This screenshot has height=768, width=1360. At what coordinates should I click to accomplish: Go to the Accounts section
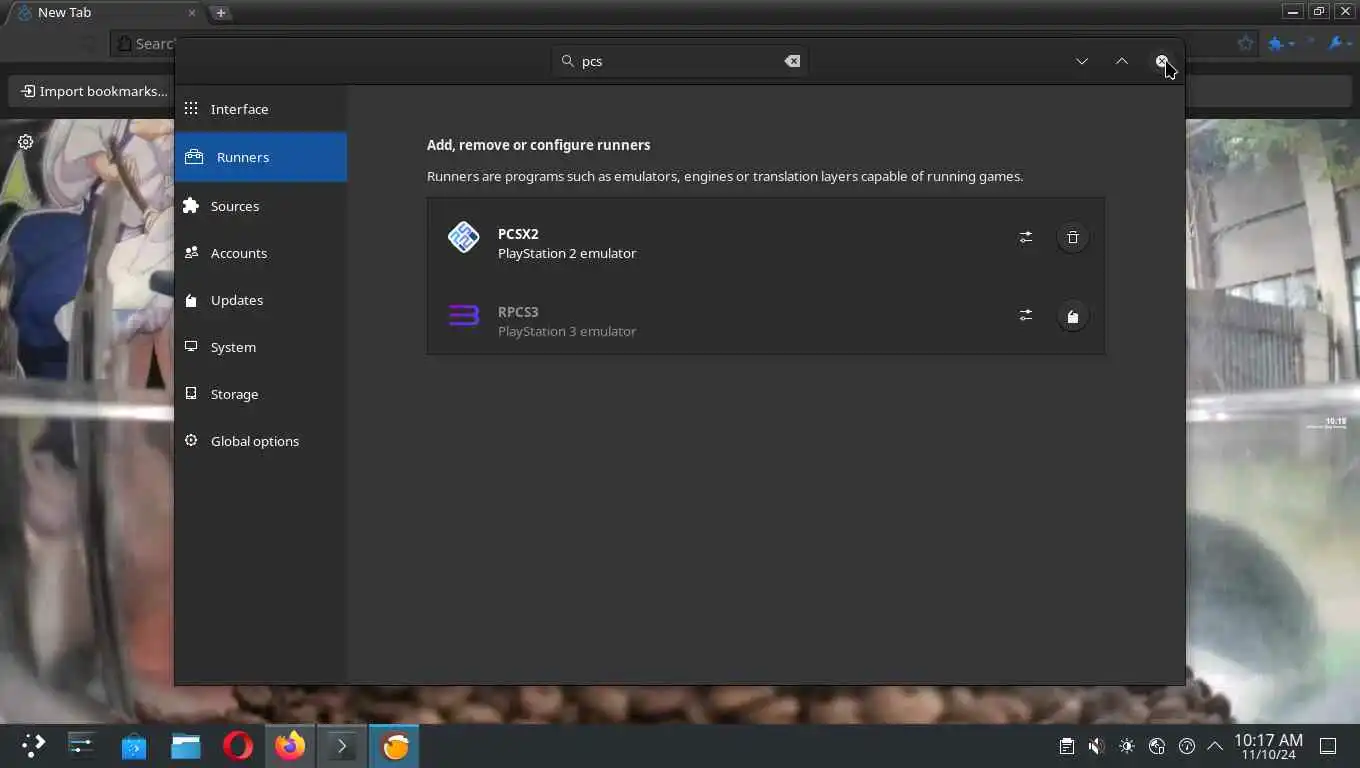click(260, 253)
